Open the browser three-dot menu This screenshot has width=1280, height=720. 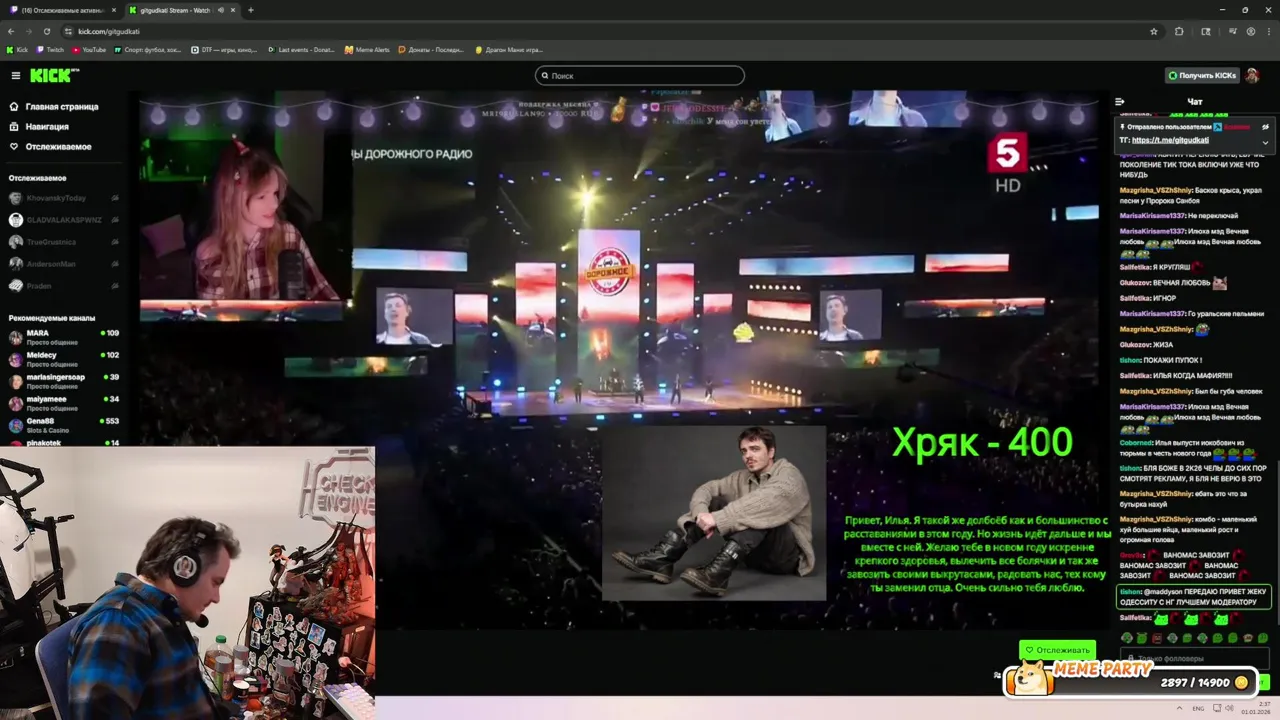tap(1268, 31)
